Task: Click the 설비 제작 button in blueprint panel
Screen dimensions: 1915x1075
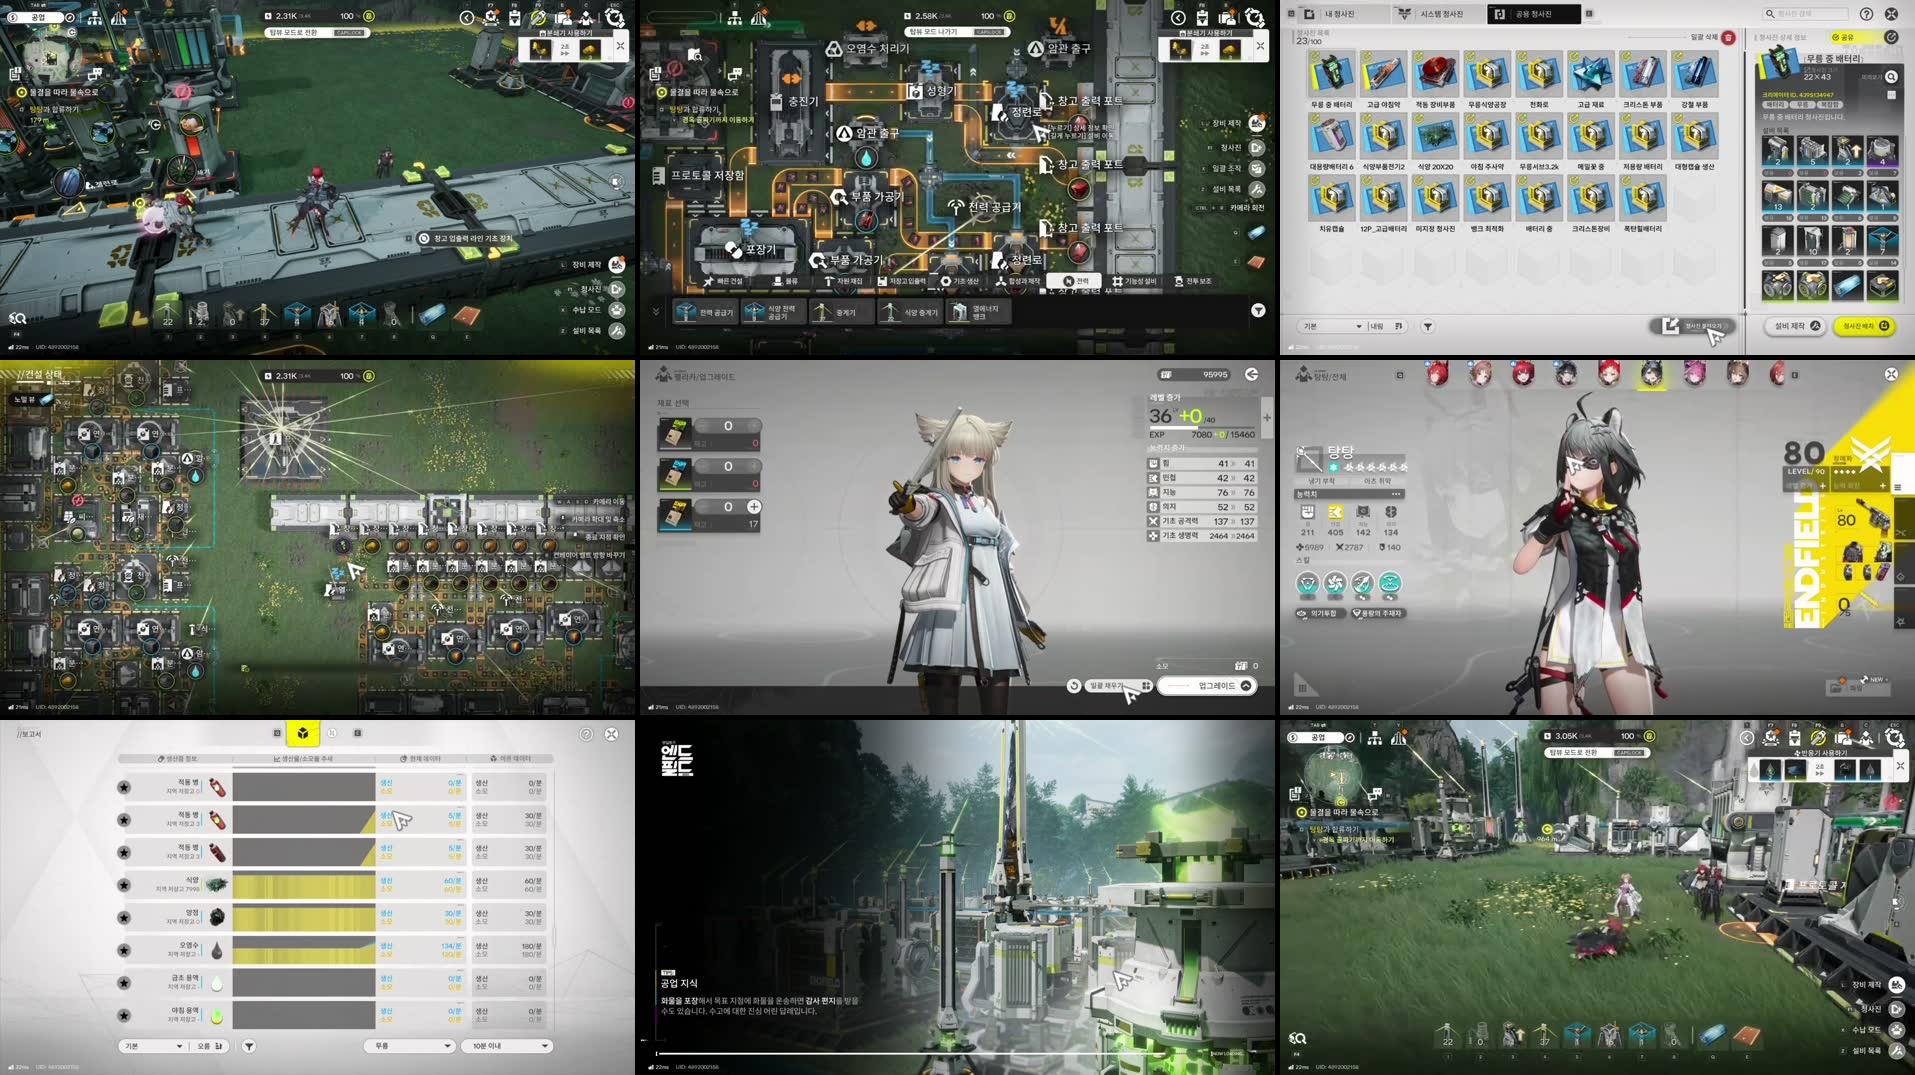Action: [1797, 326]
